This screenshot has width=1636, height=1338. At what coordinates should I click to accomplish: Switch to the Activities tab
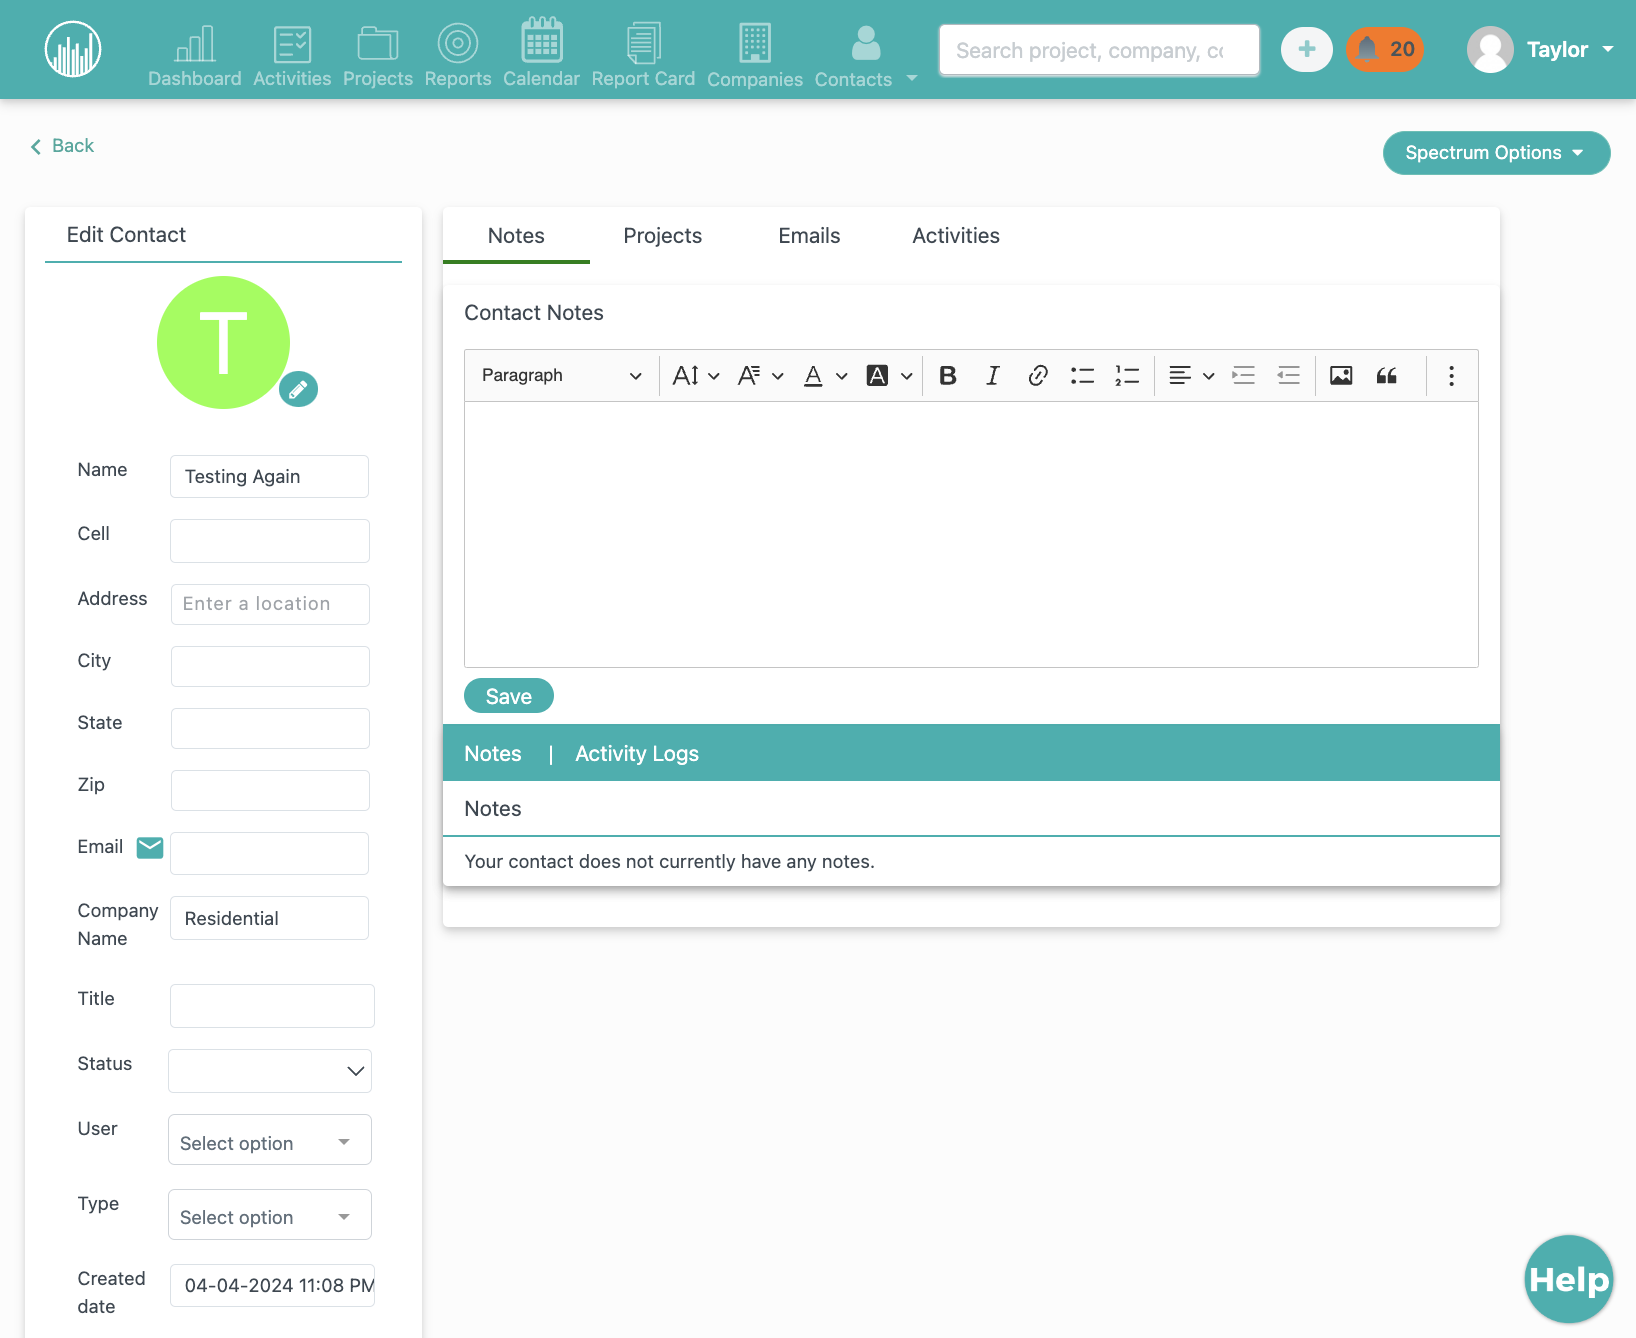956,236
